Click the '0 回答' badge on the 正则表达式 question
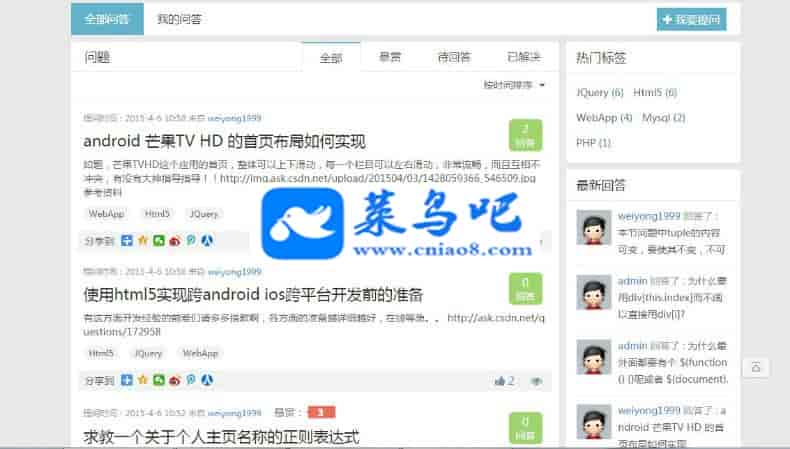790x449 pixels. point(525,428)
